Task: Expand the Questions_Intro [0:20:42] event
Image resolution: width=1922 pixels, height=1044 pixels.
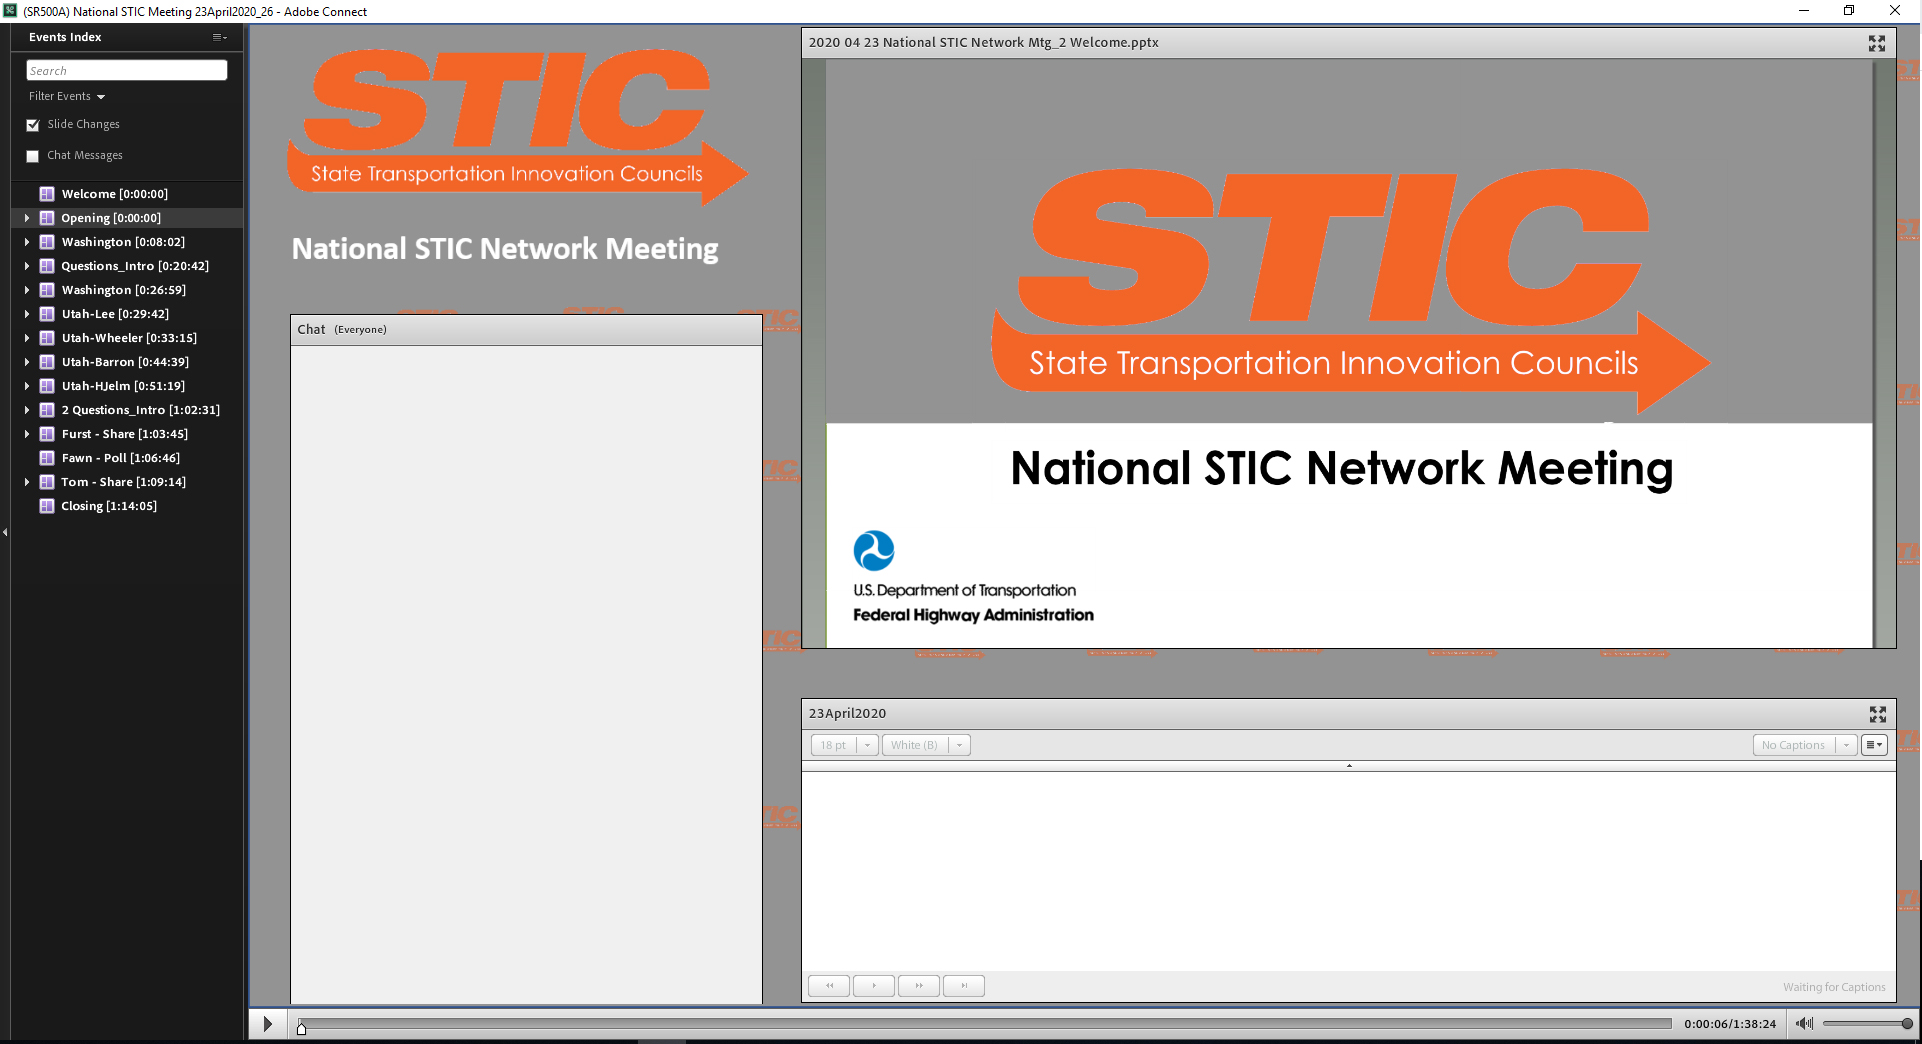Action: click(27, 265)
